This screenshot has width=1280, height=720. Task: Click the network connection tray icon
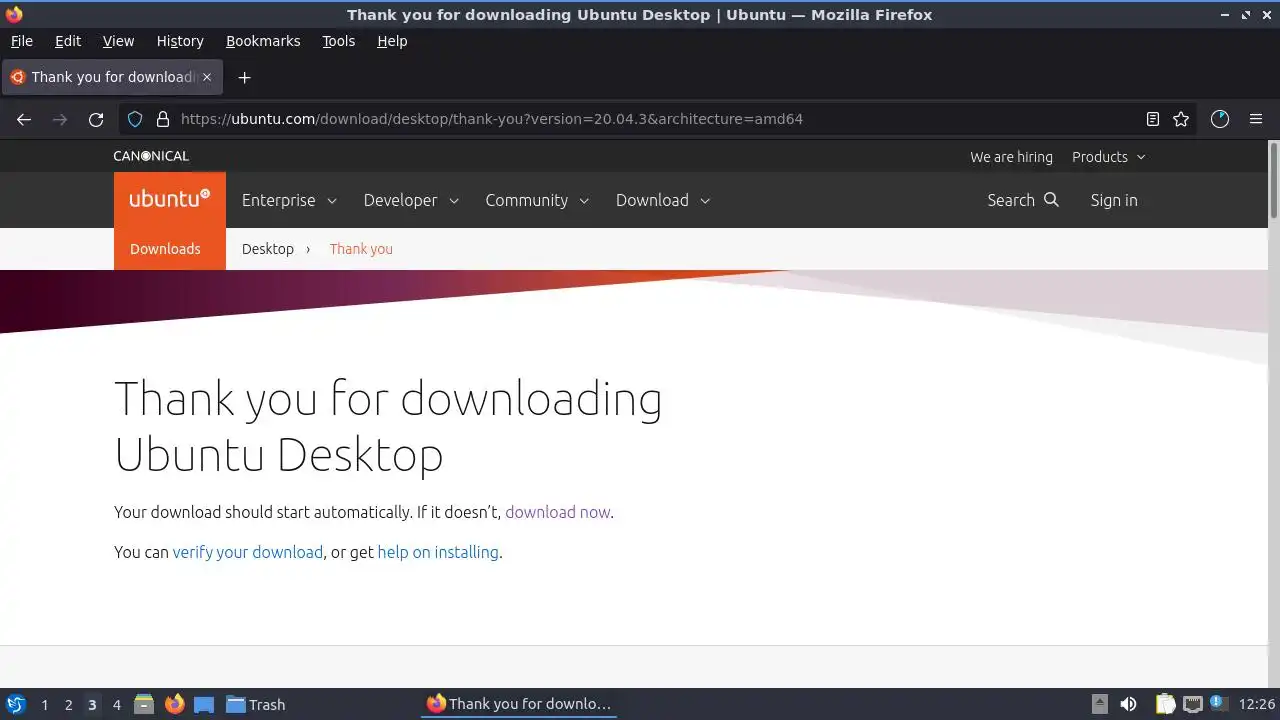pos(1192,704)
